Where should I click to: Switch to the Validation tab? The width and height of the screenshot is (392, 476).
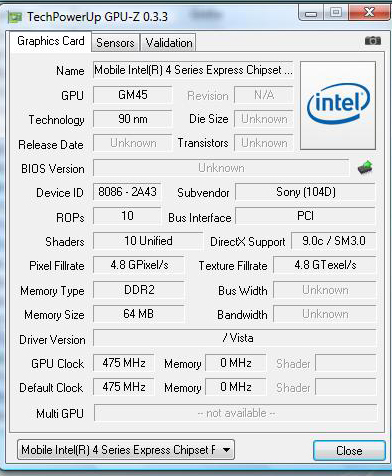[169, 43]
